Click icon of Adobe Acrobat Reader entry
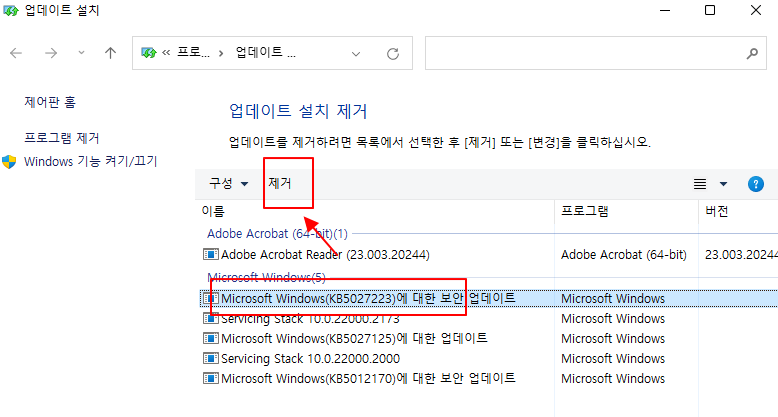 pyautogui.click(x=211, y=255)
